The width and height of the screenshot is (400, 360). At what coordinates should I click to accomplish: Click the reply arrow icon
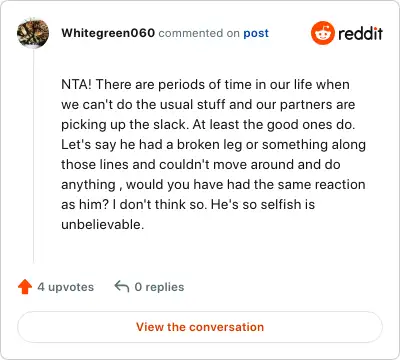[x=122, y=286]
